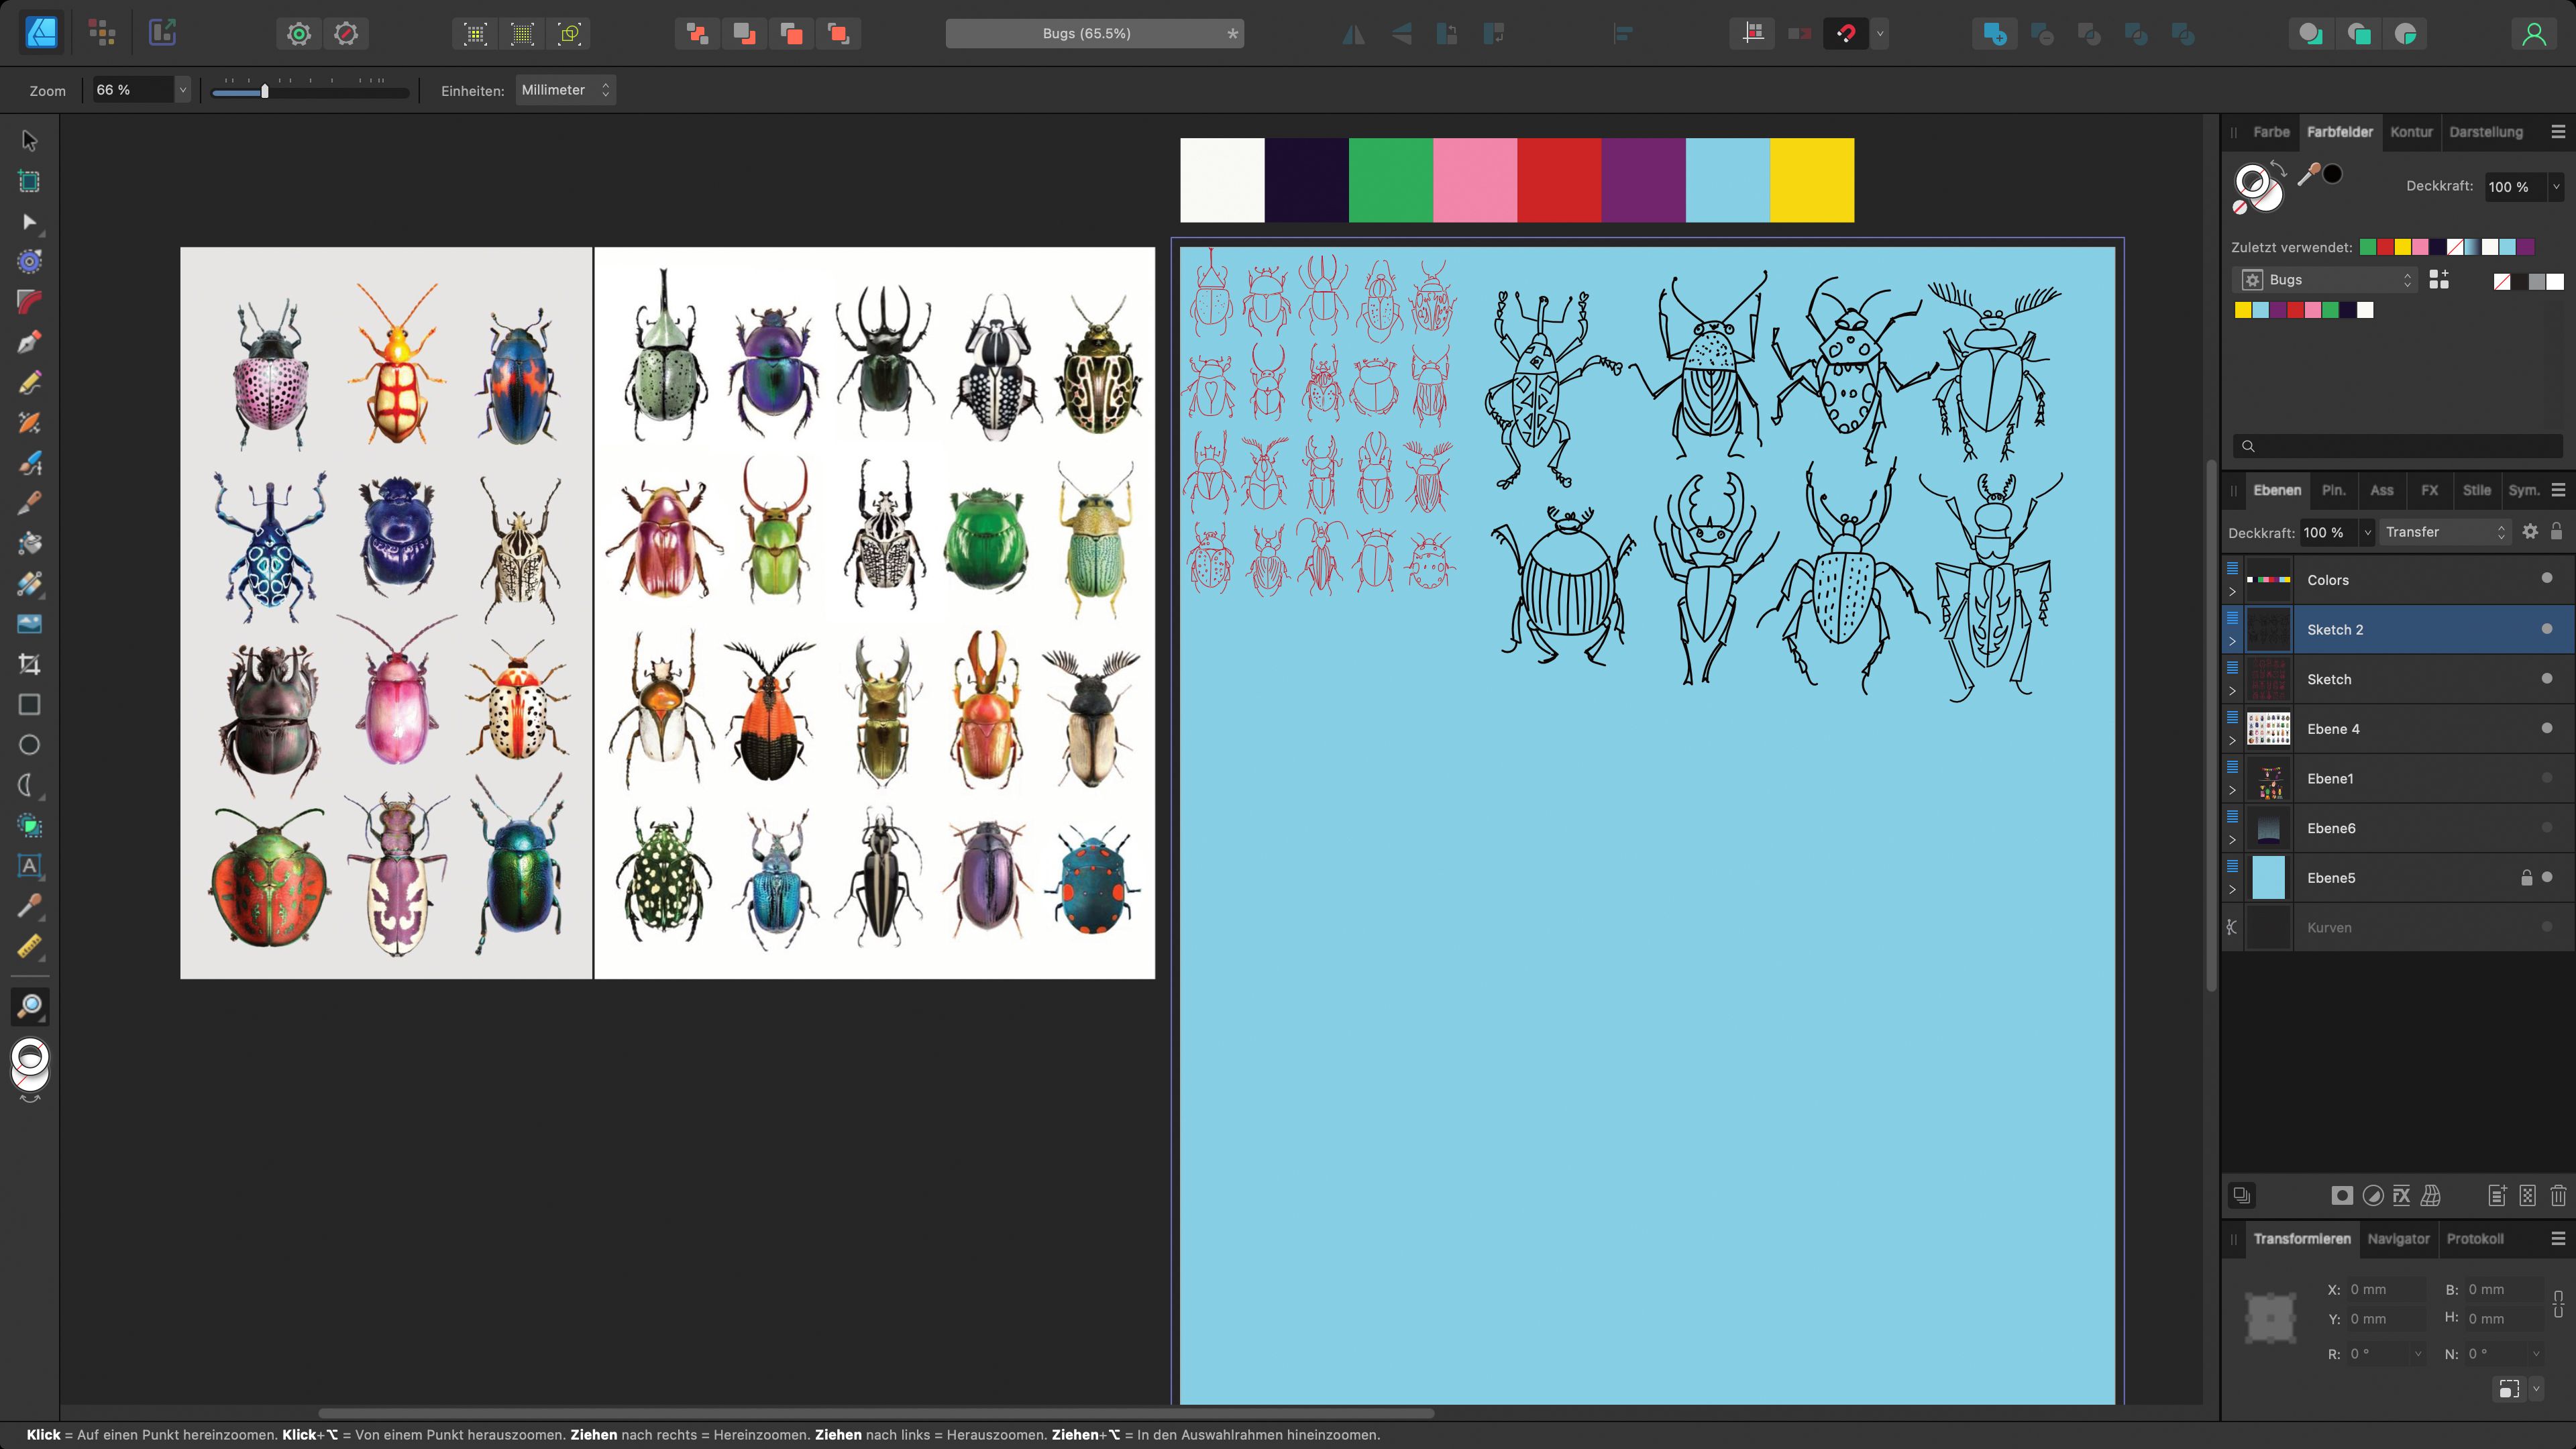Expand the Sketch 2 layer group
This screenshot has height=1449, width=2576.
tap(2232, 641)
